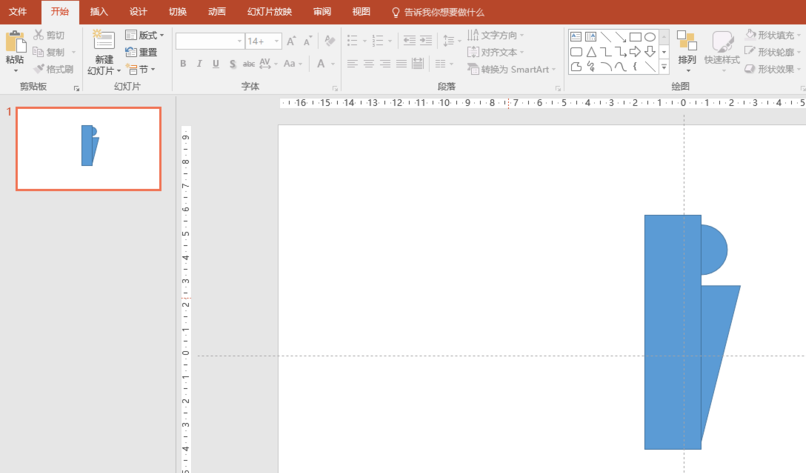This screenshot has width=806, height=473.
Task: Open the font size dropdown
Action: click(x=277, y=41)
